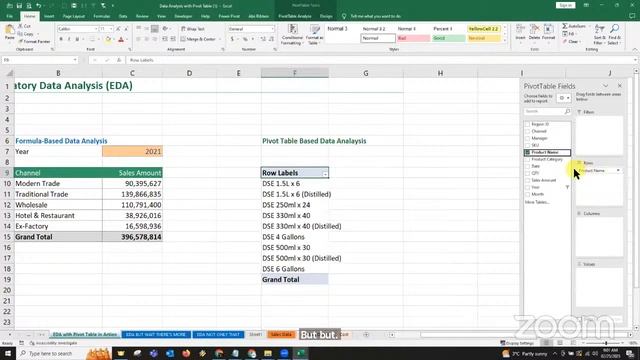Open PivotTable Fields pane options chevron
The width and height of the screenshot is (640, 360).
(606, 86)
